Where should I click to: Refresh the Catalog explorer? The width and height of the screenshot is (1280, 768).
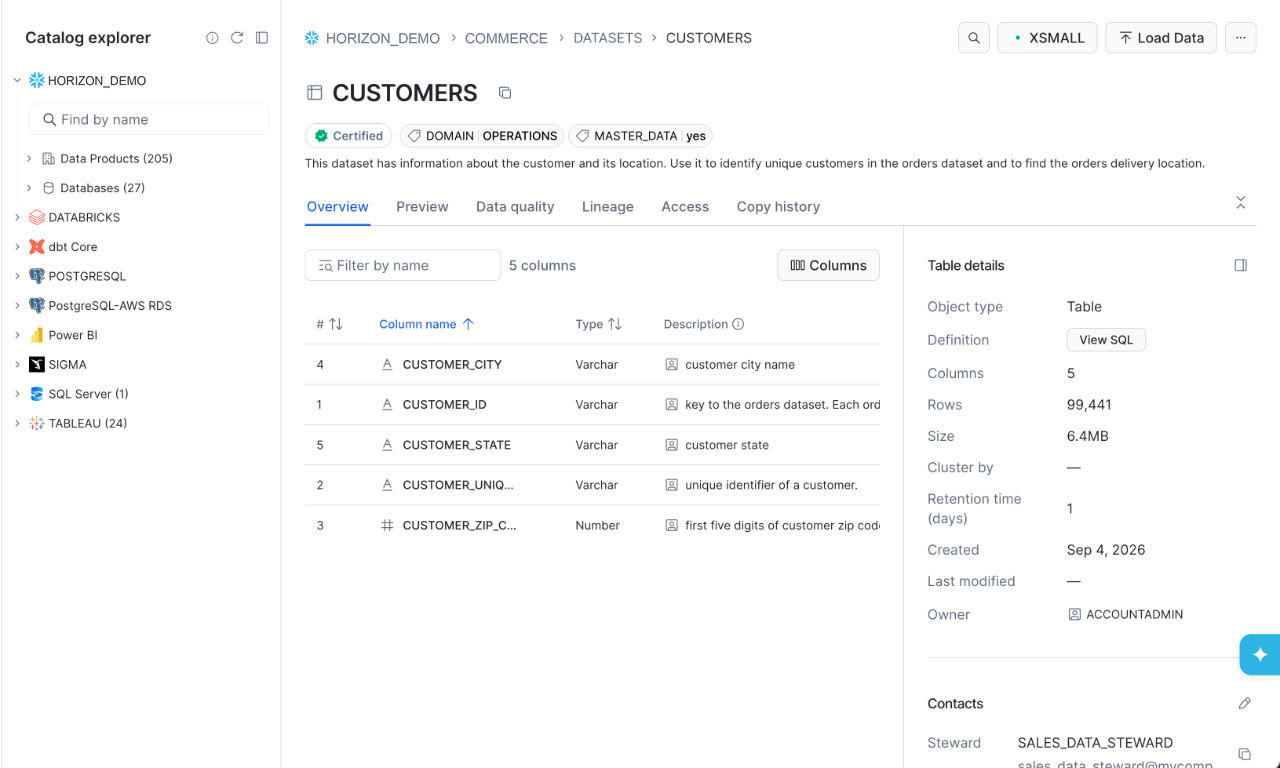coord(237,38)
